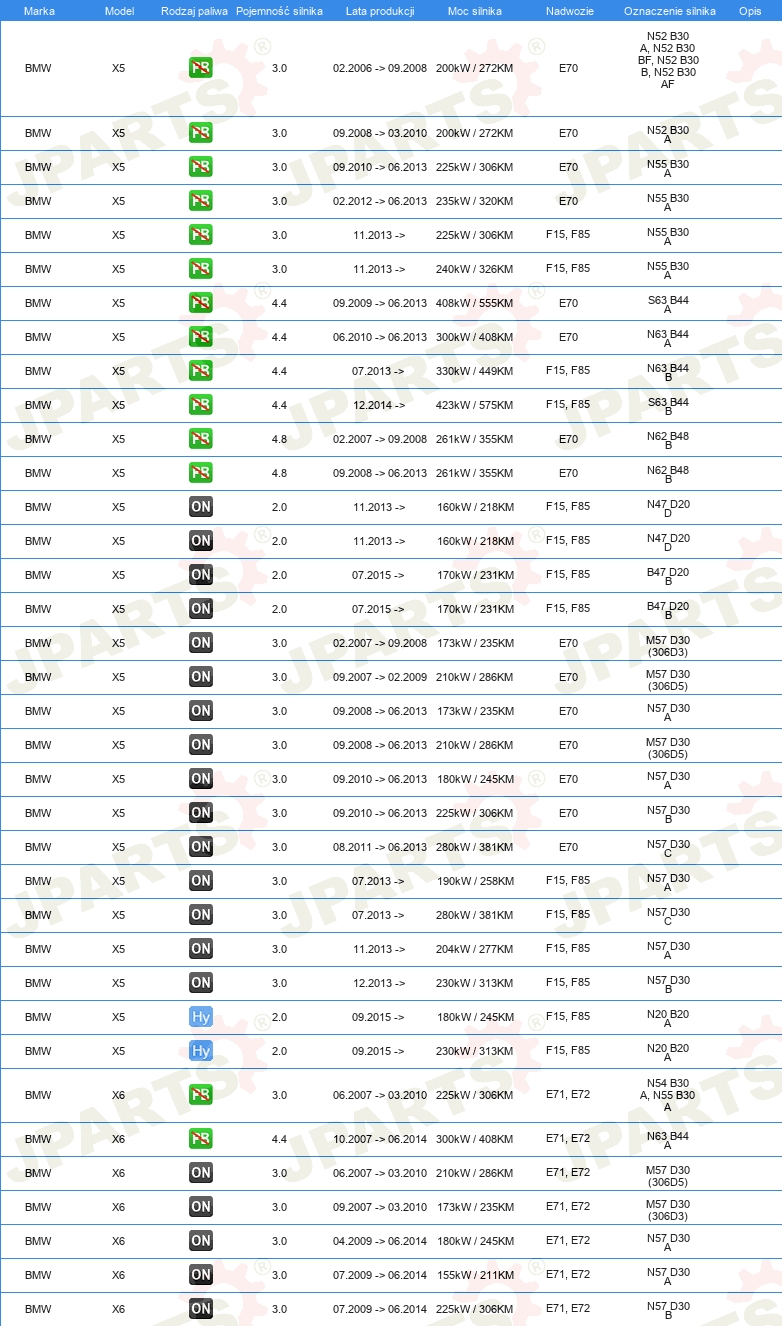Click the 330kW / 449KM power cell
Image resolution: width=782 pixels, height=1326 pixels.
coord(474,371)
